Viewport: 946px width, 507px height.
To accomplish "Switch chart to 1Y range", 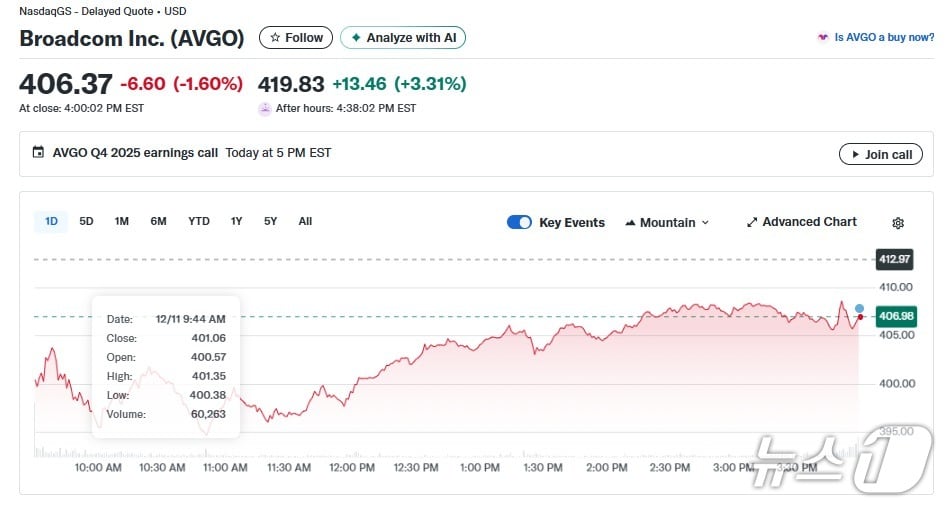I will pos(236,221).
